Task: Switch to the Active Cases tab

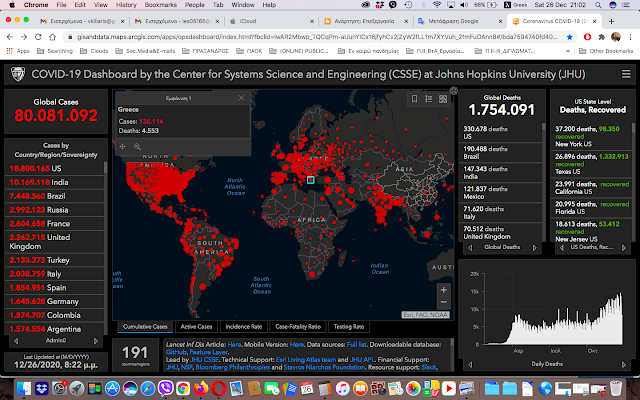Action: [196, 327]
